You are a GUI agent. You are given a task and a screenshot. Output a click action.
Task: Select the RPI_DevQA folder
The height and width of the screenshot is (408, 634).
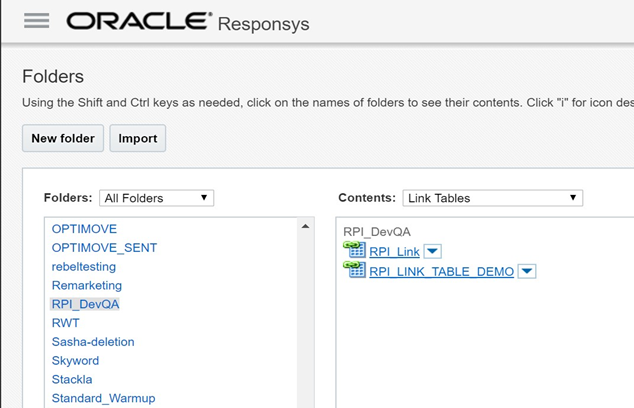(x=85, y=304)
